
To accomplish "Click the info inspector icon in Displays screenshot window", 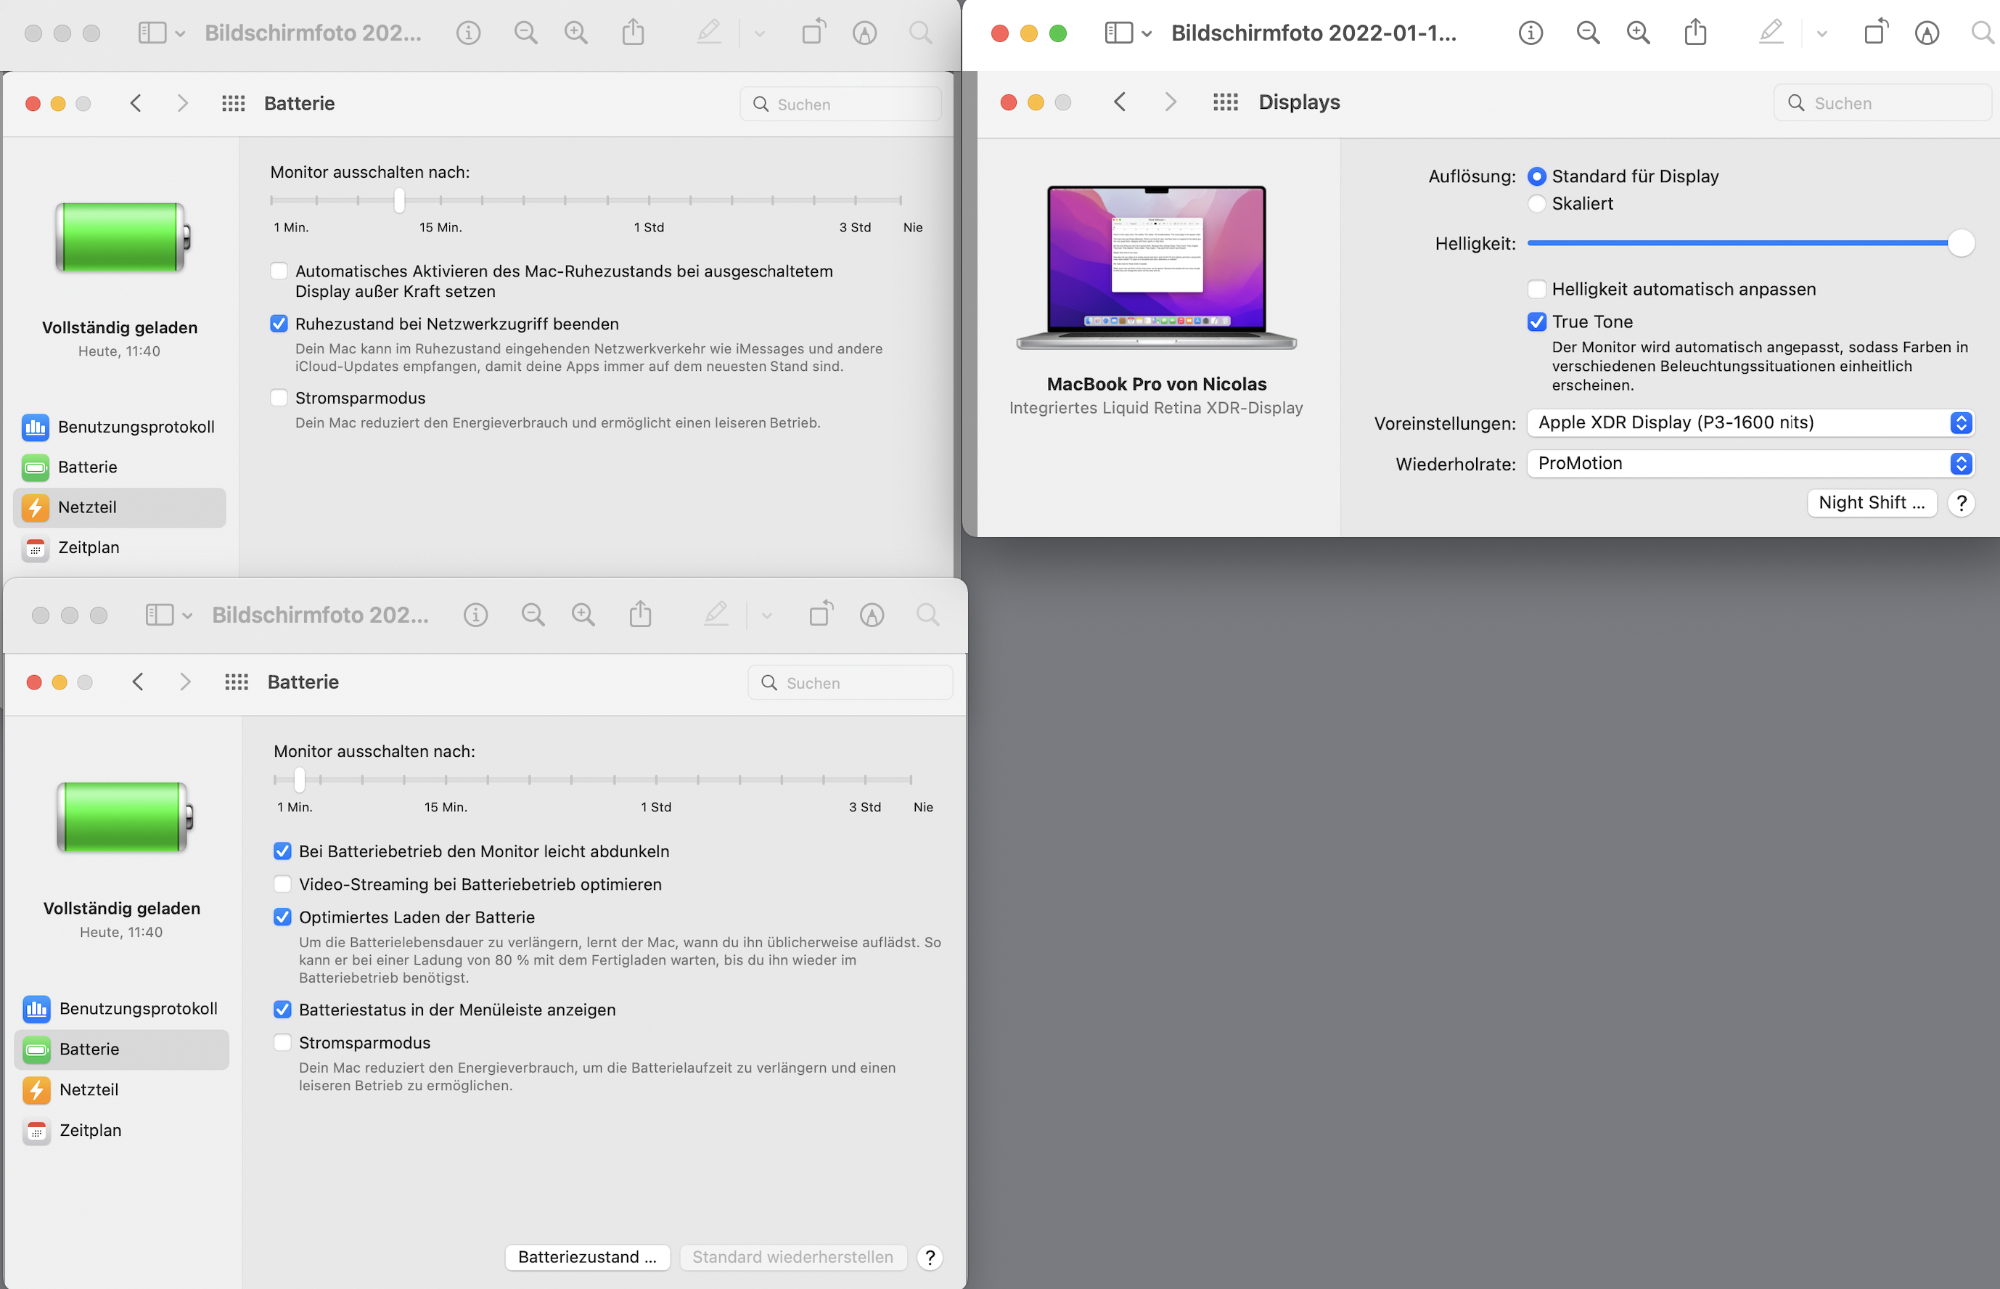I will [x=1530, y=33].
